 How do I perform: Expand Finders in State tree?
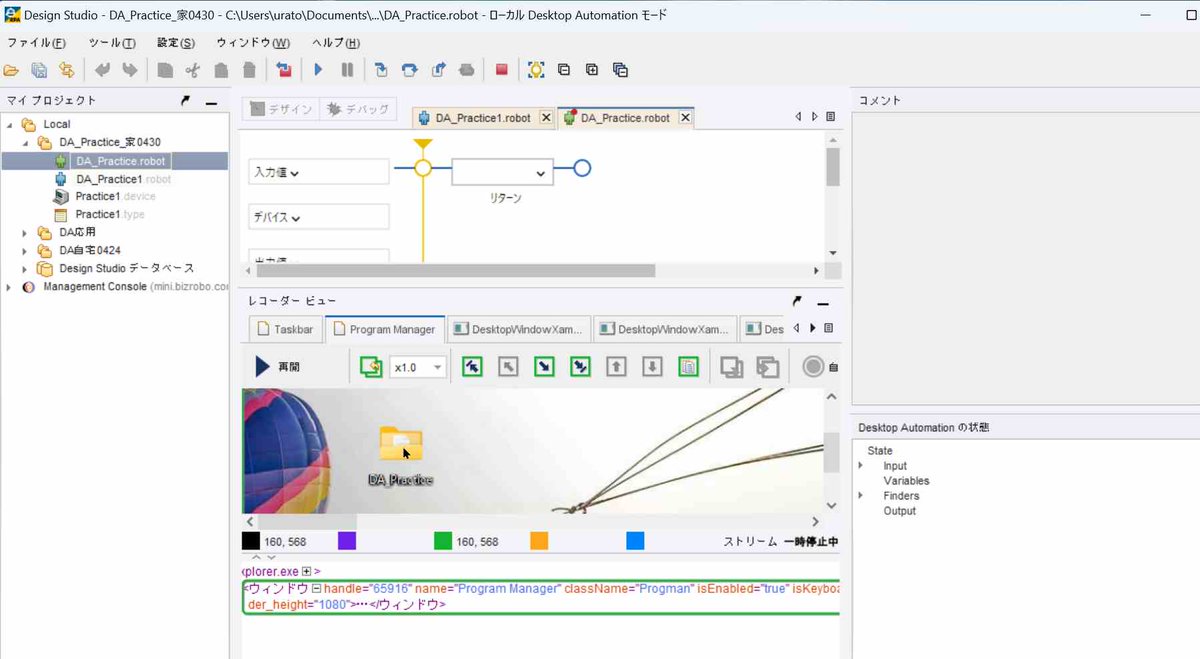[x=861, y=496]
